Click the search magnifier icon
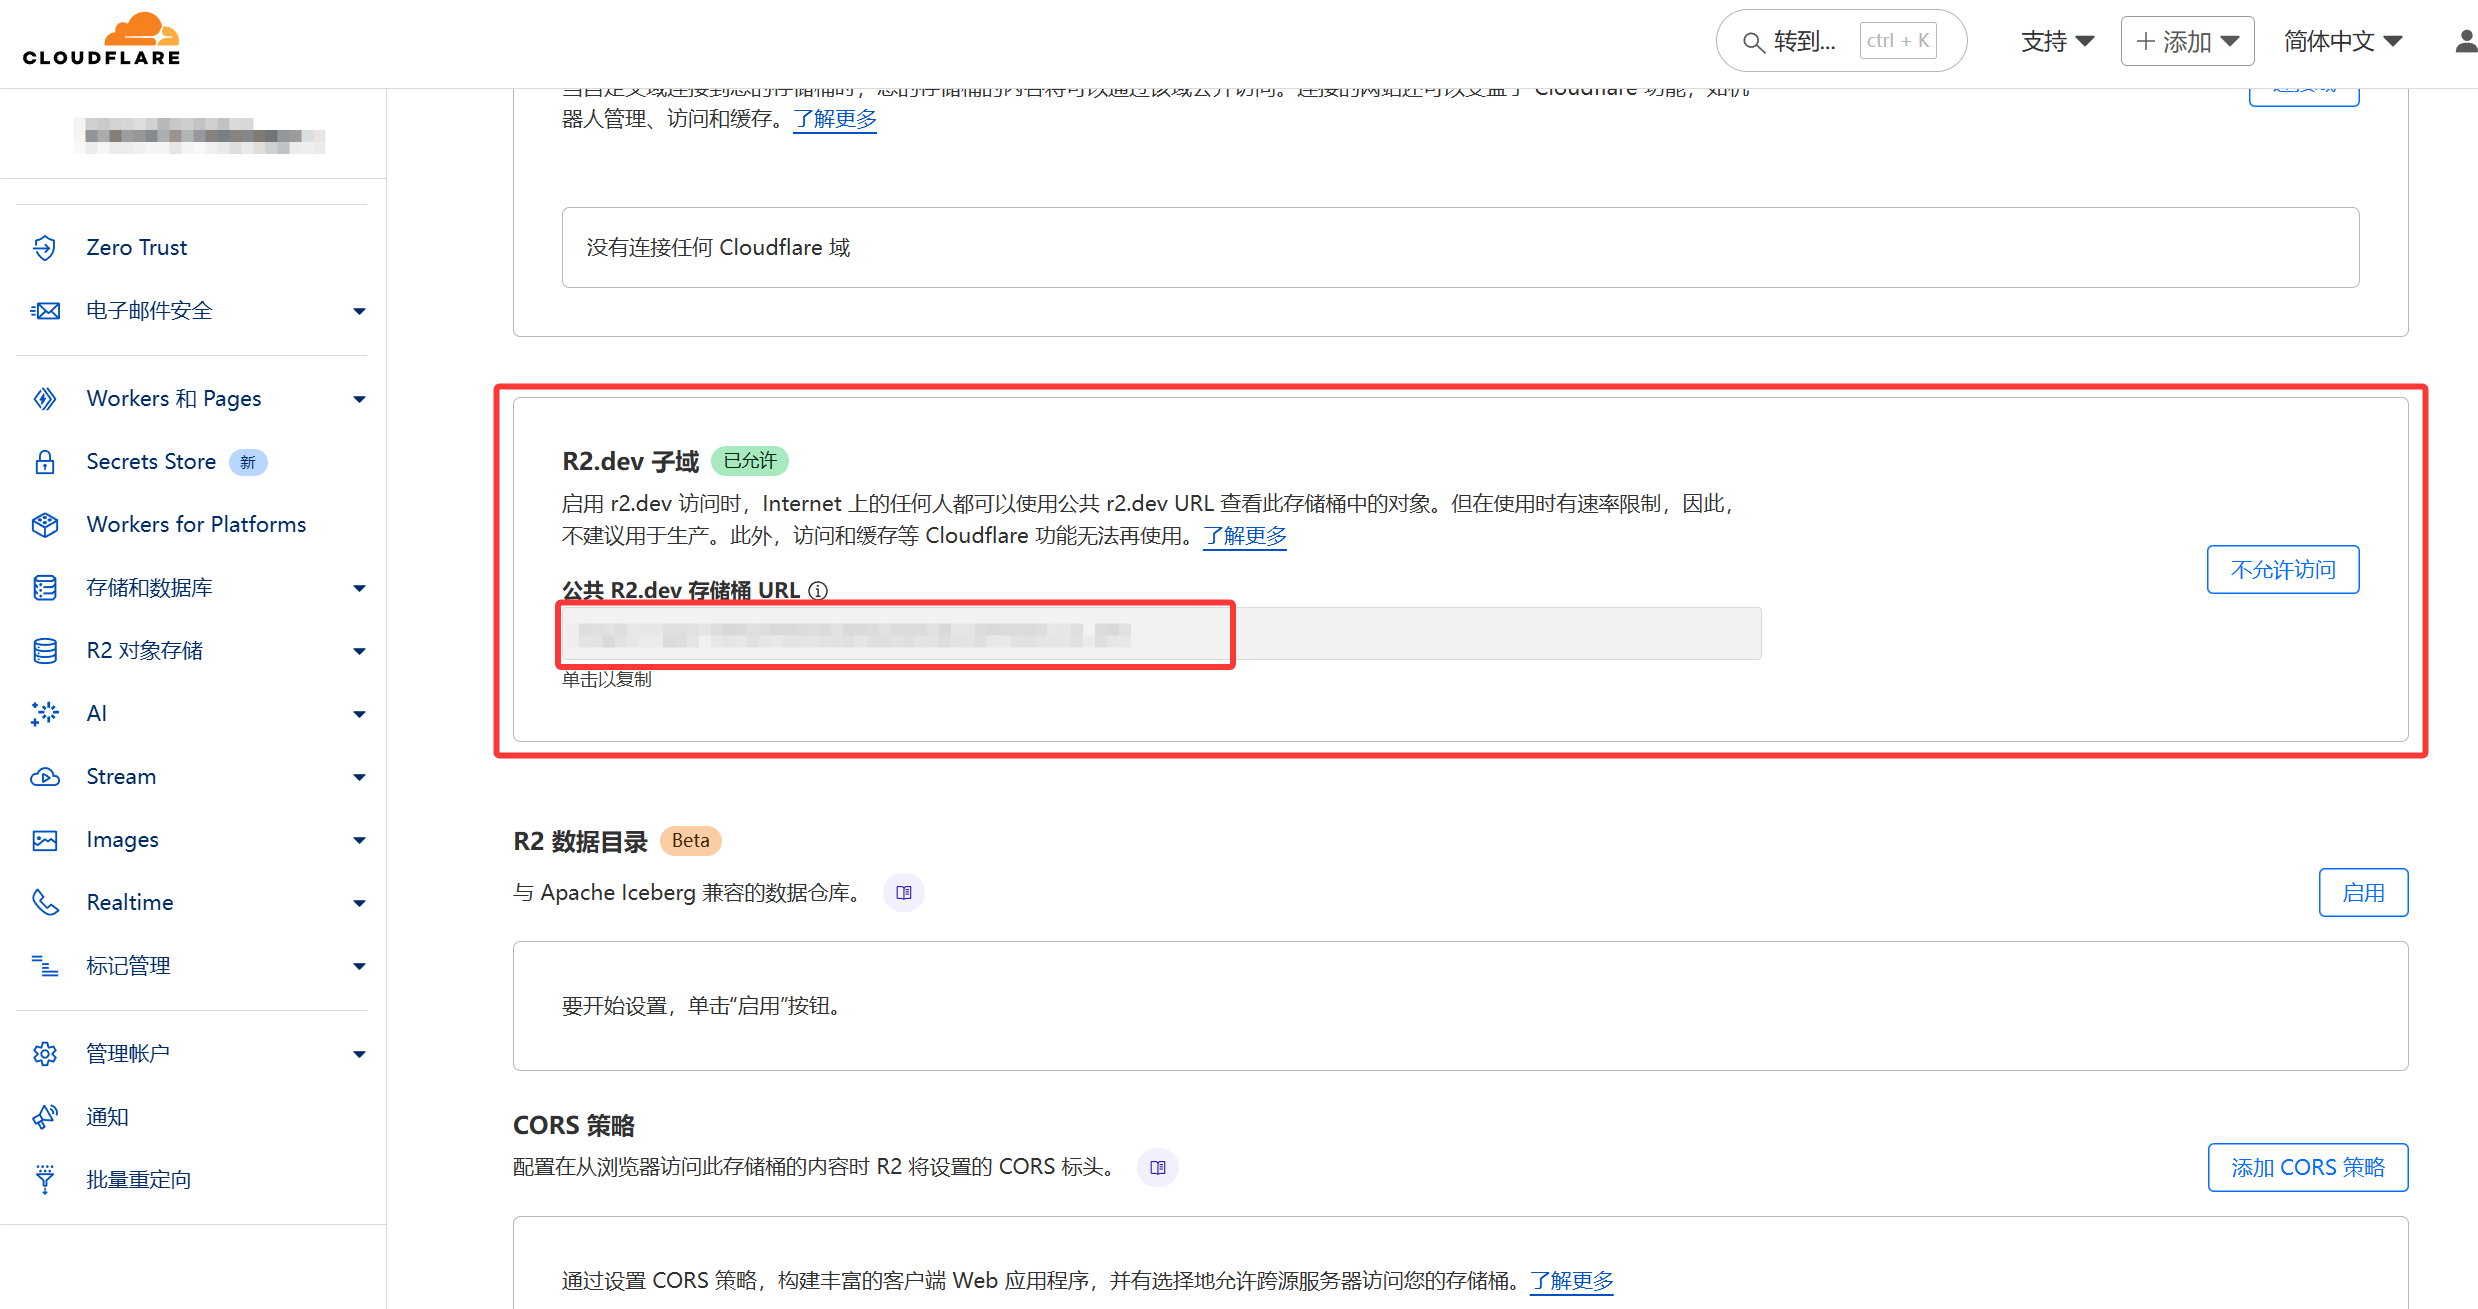 click(1753, 42)
